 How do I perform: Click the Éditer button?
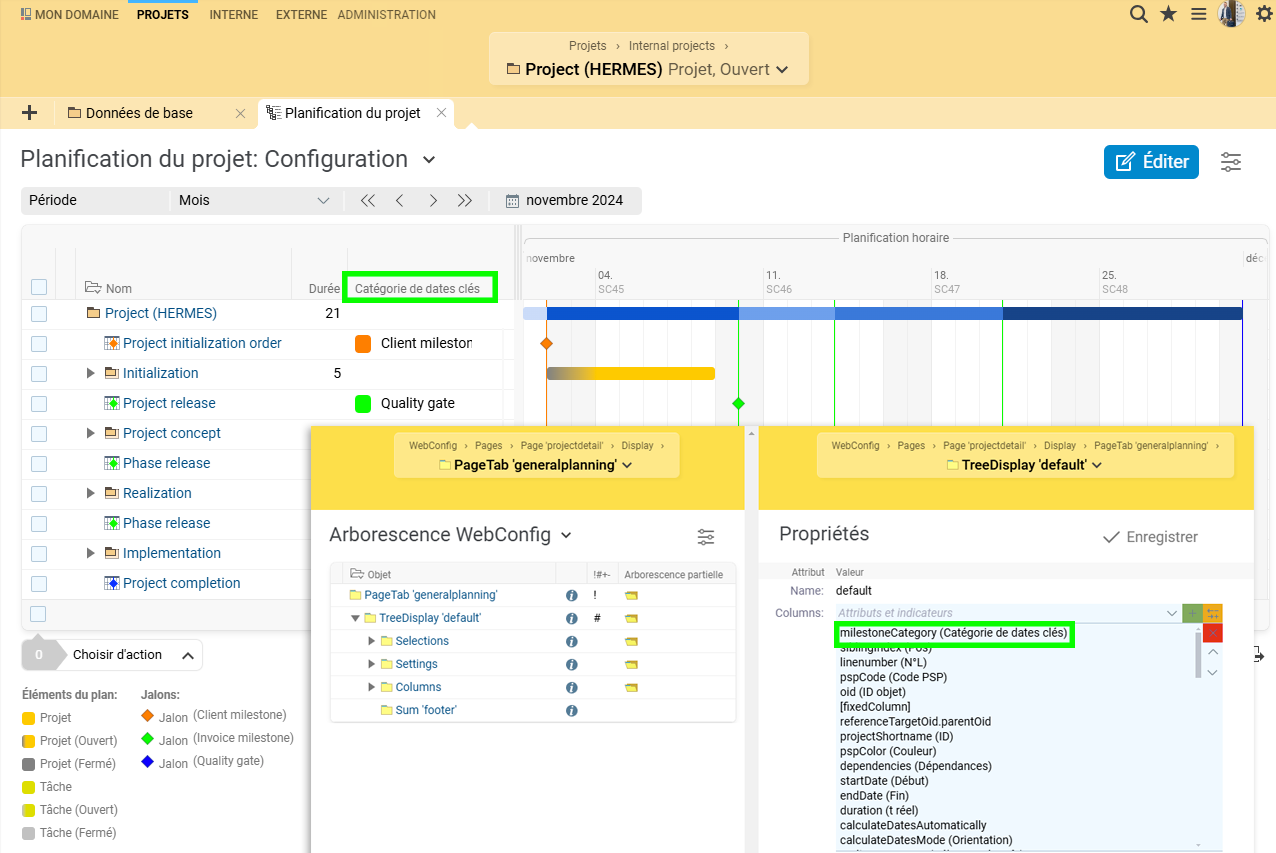click(1151, 162)
